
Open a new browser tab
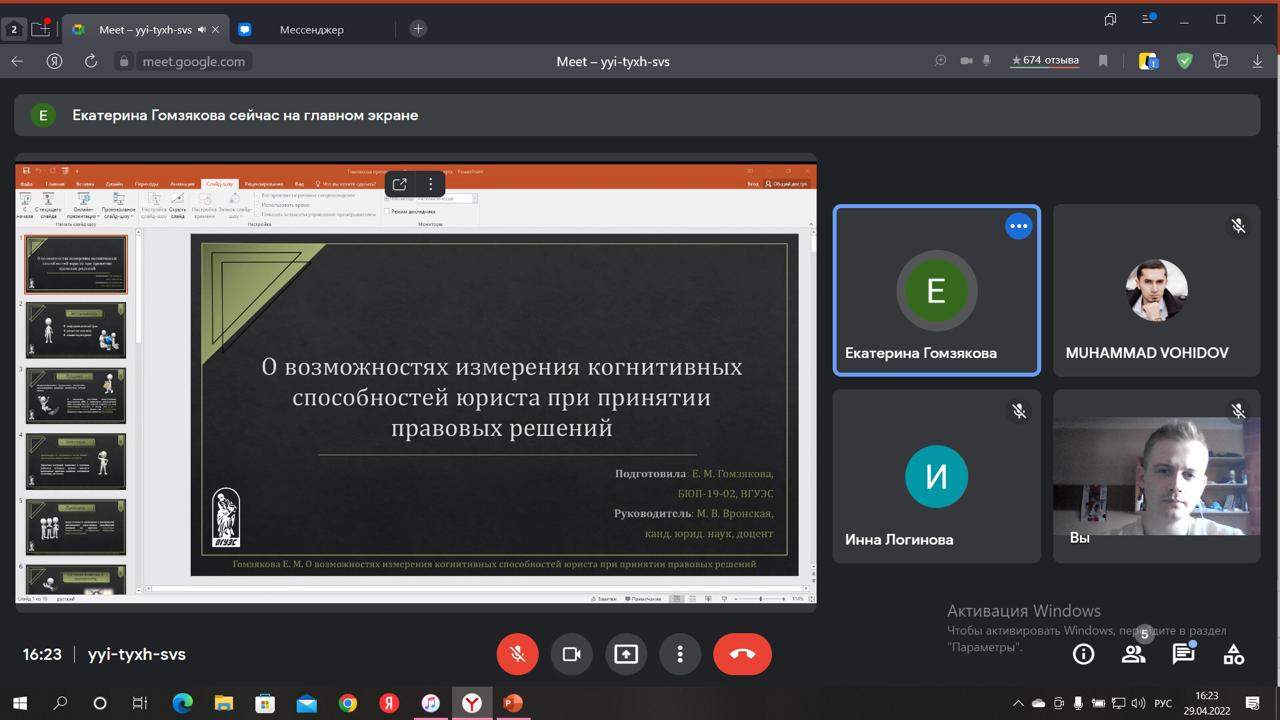coord(418,29)
